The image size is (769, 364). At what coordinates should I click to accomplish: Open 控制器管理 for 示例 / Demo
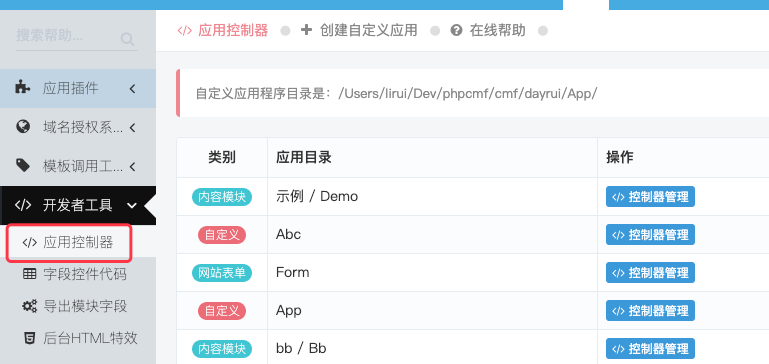pyautogui.click(x=650, y=197)
